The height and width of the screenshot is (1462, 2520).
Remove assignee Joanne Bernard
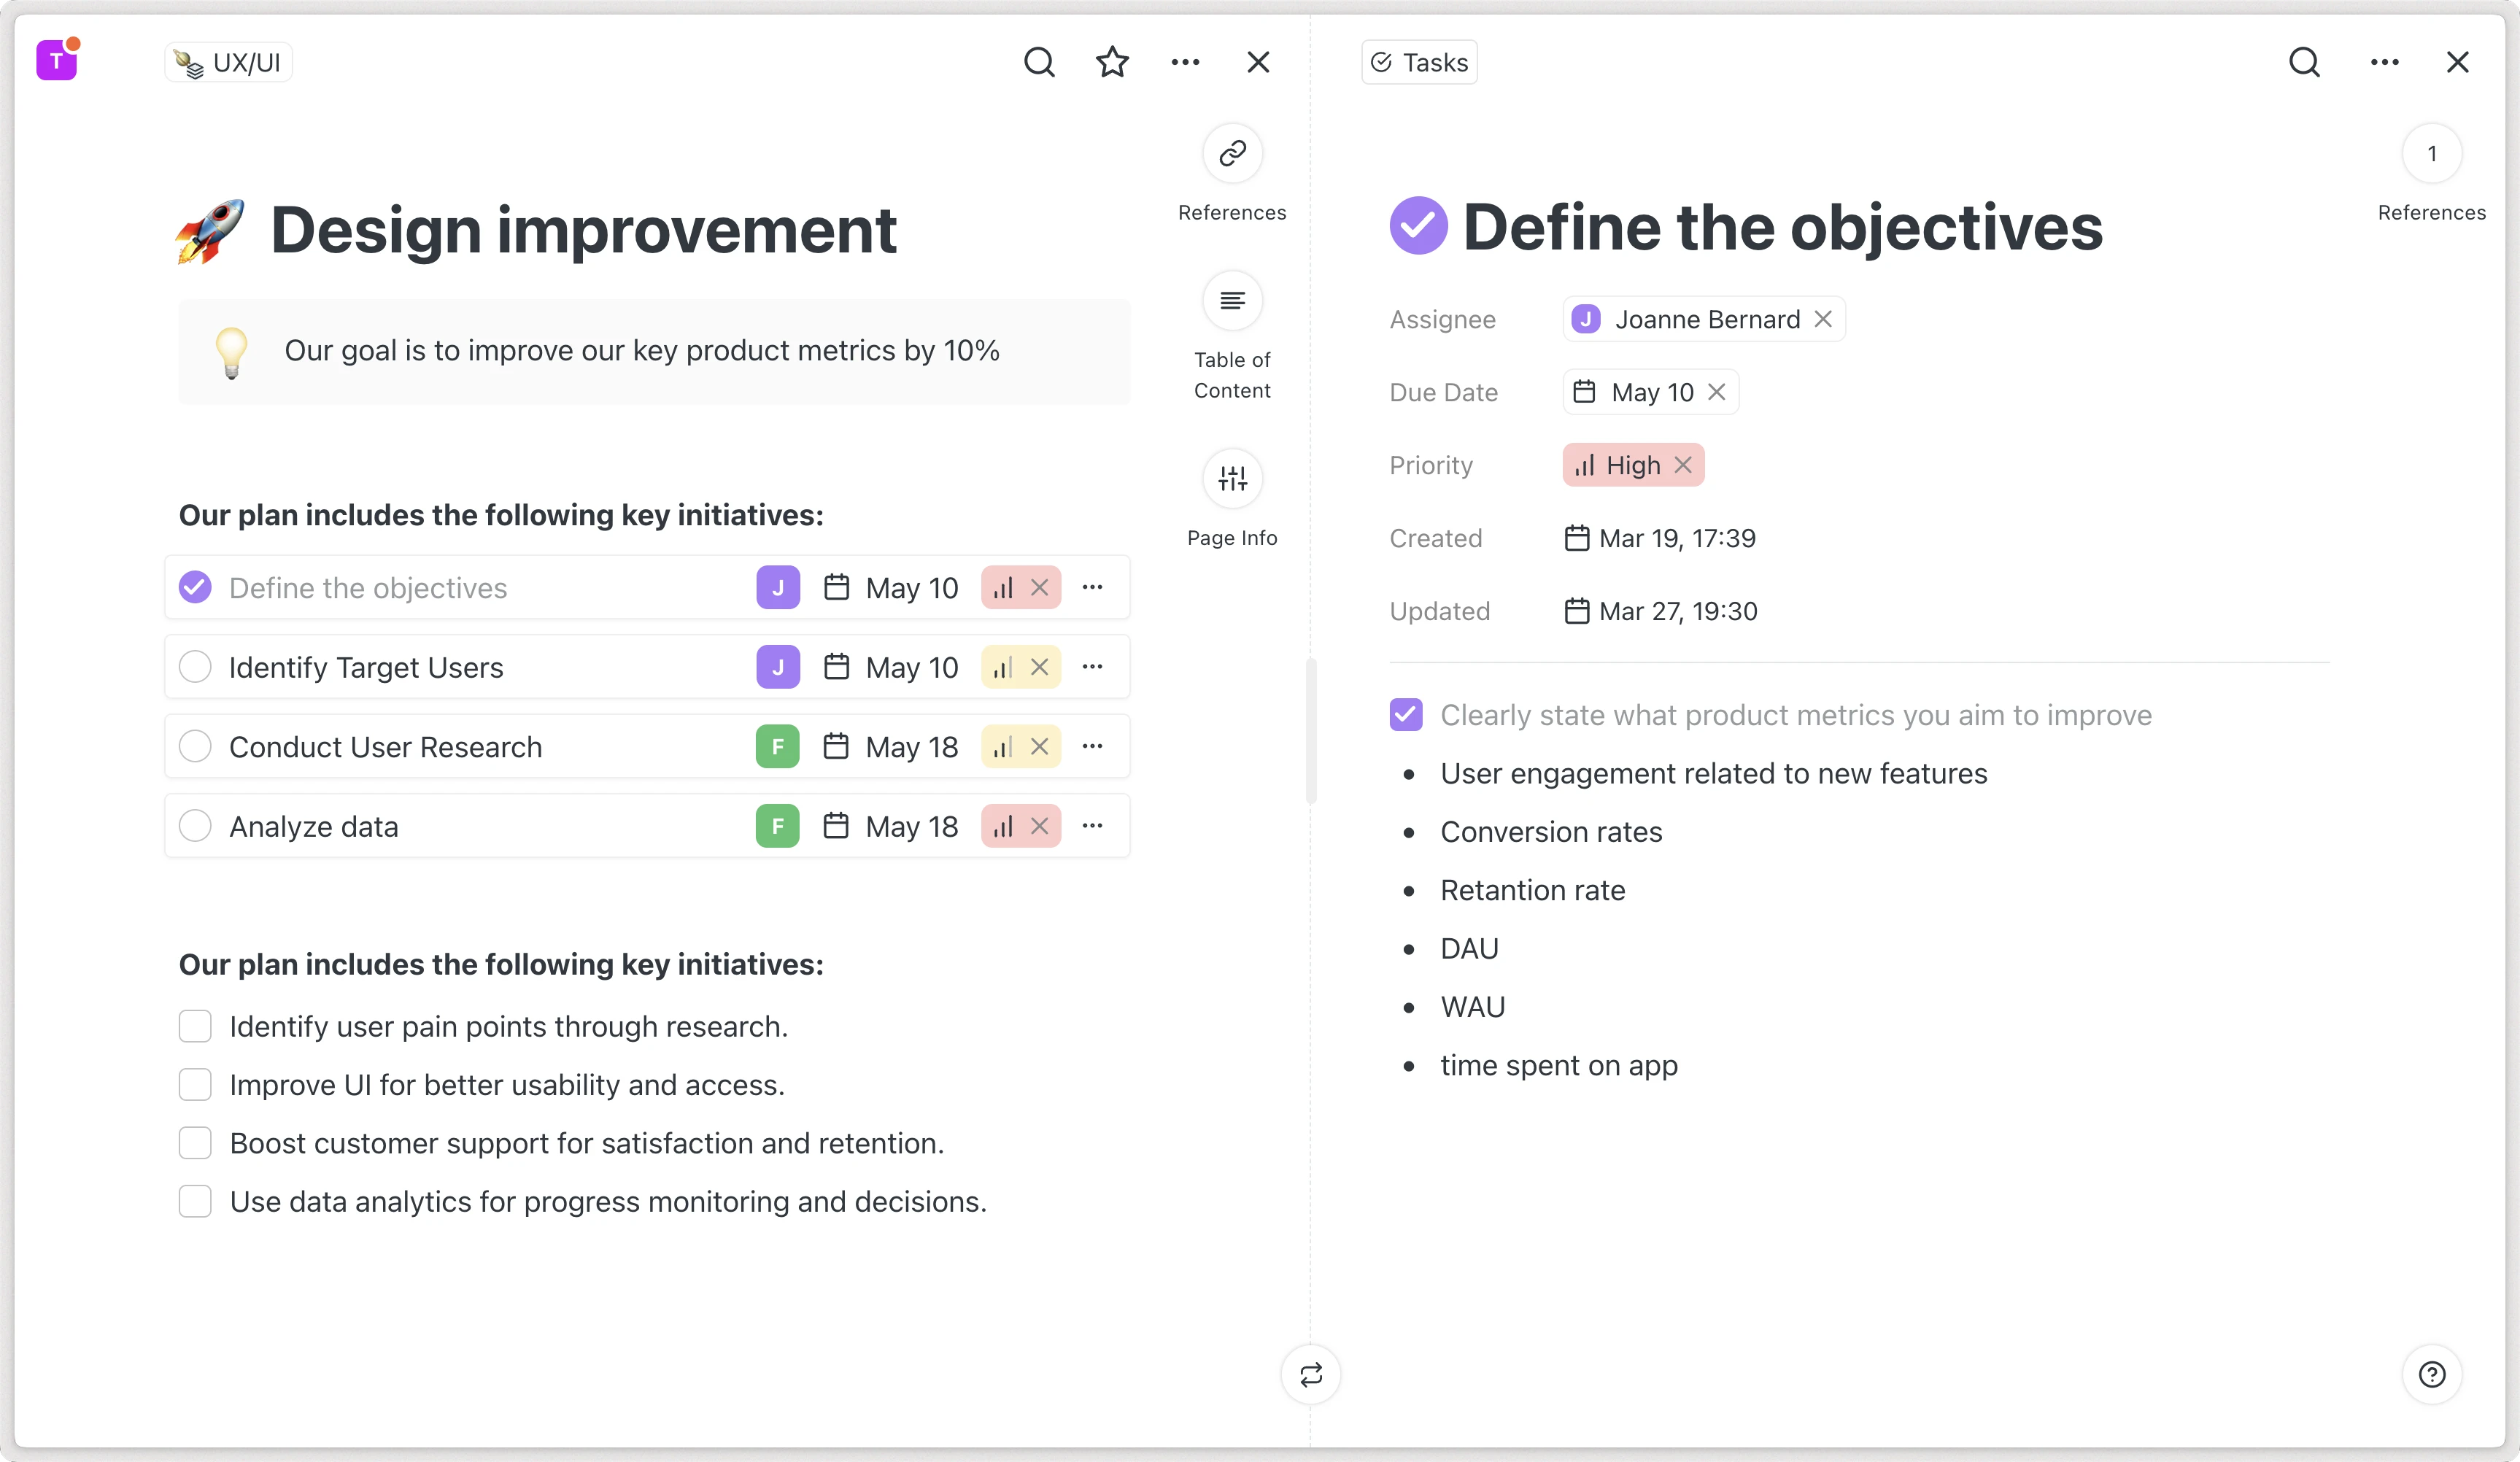1823,319
